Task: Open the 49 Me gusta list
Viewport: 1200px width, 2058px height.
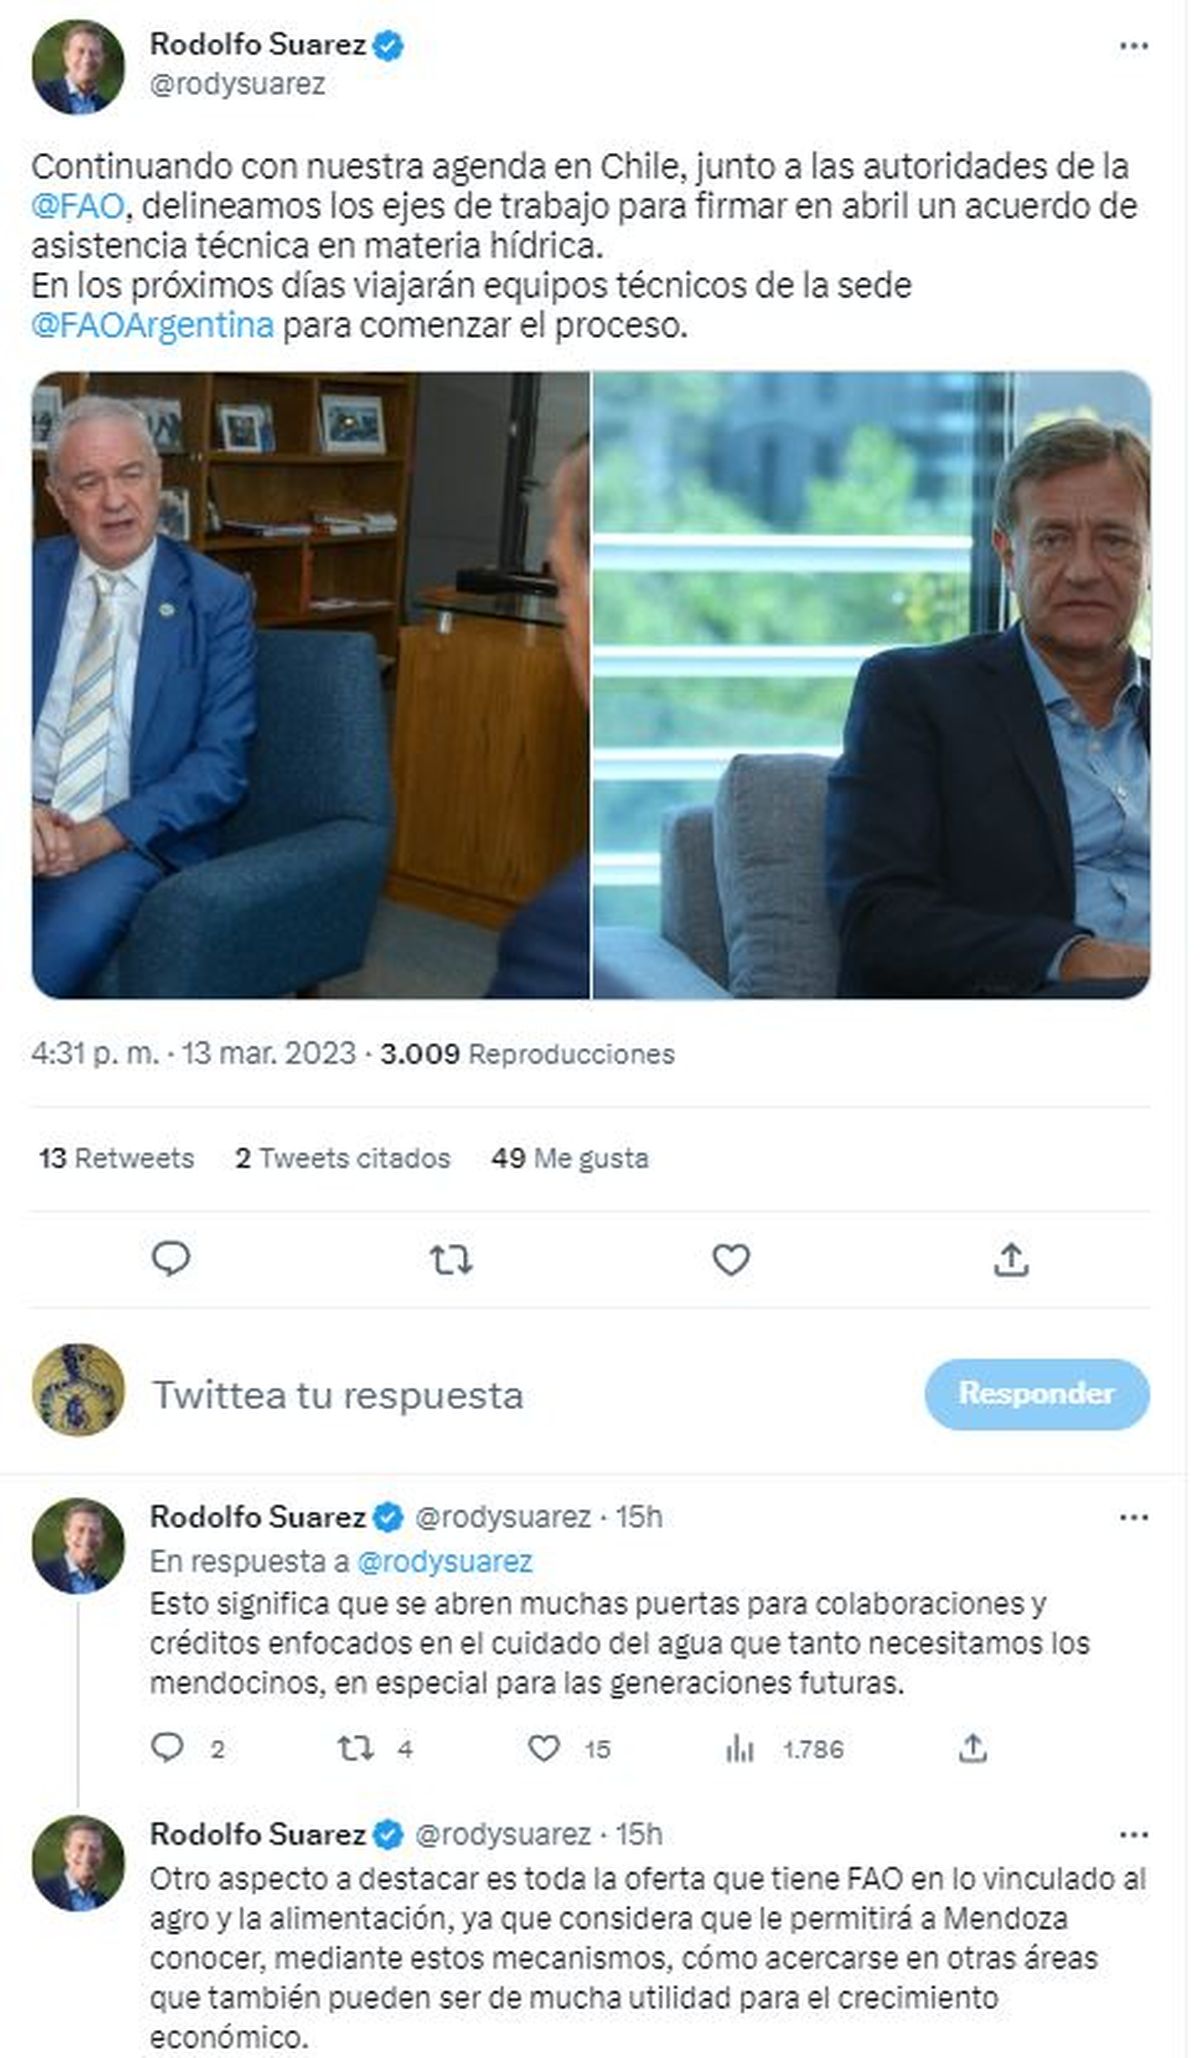Action: click(570, 1158)
